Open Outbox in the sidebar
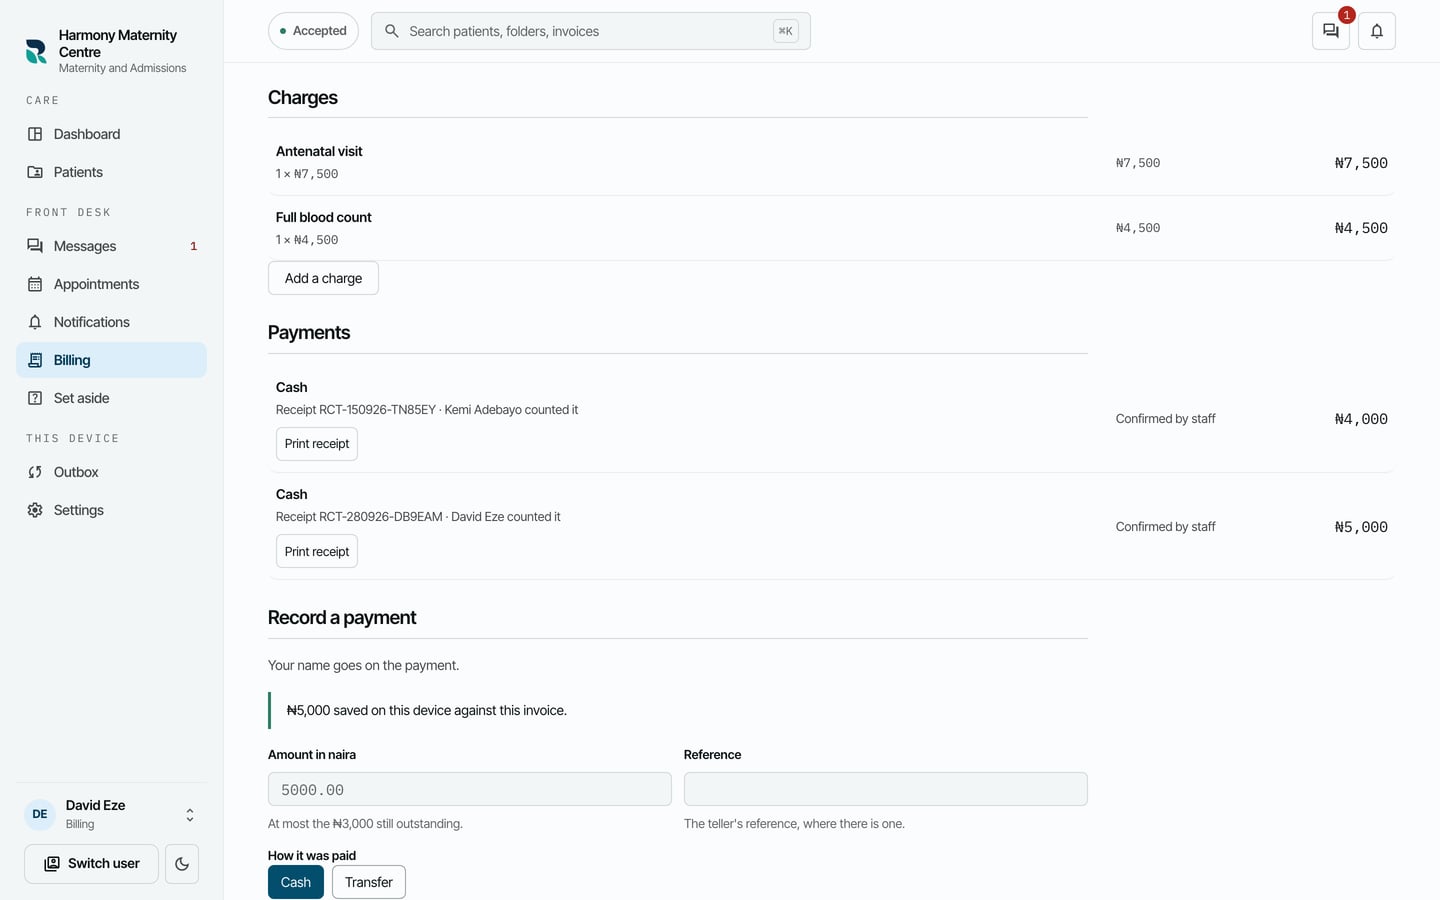1440x900 pixels. tap(111, 472)
